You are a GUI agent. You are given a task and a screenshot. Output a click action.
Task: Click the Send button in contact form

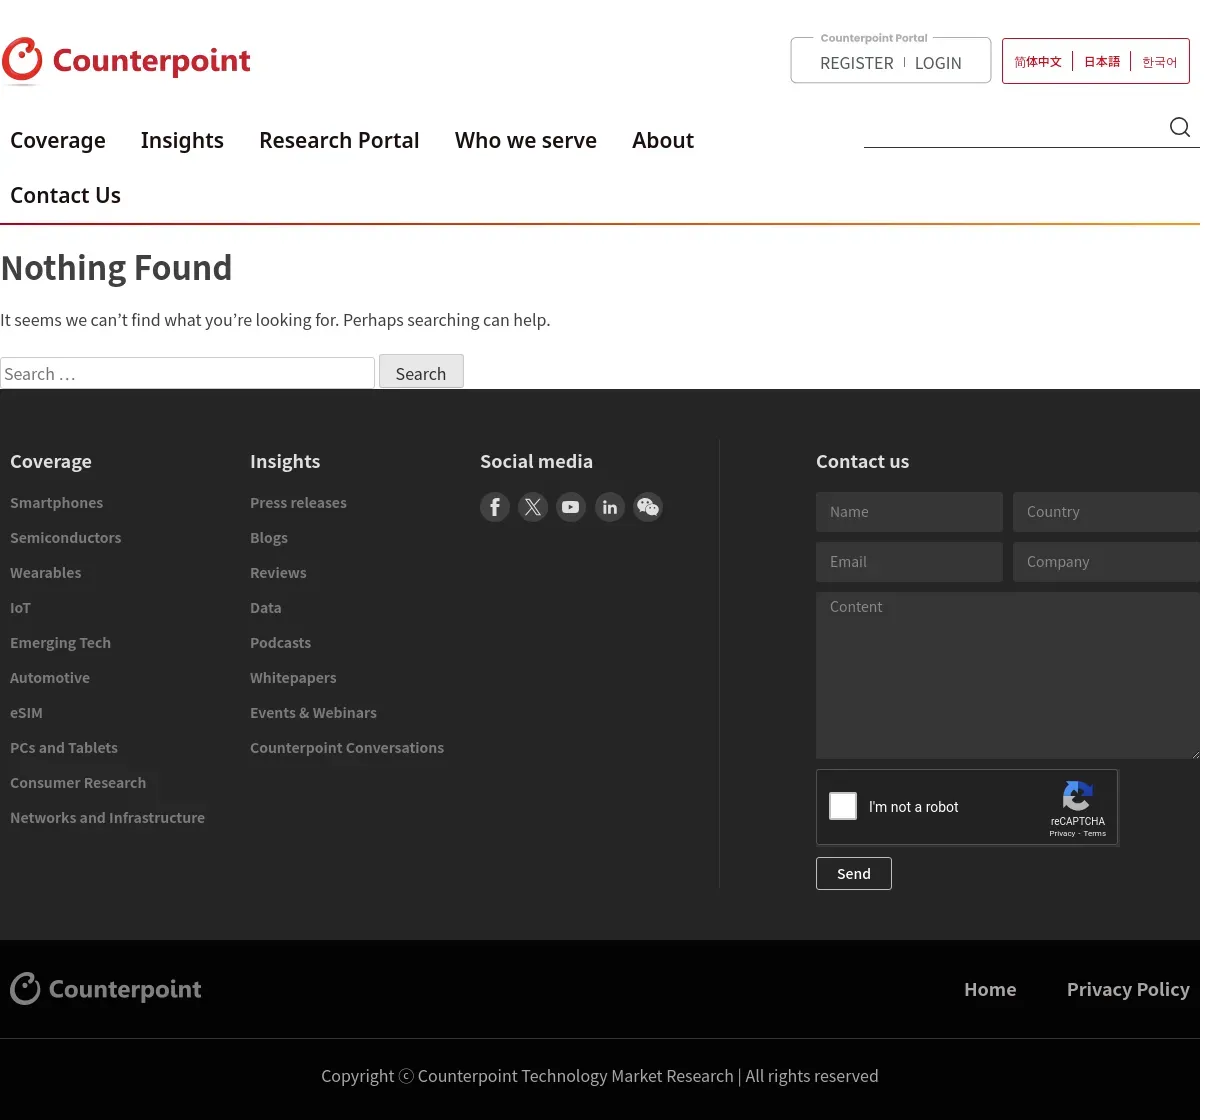tap(854, 873)
